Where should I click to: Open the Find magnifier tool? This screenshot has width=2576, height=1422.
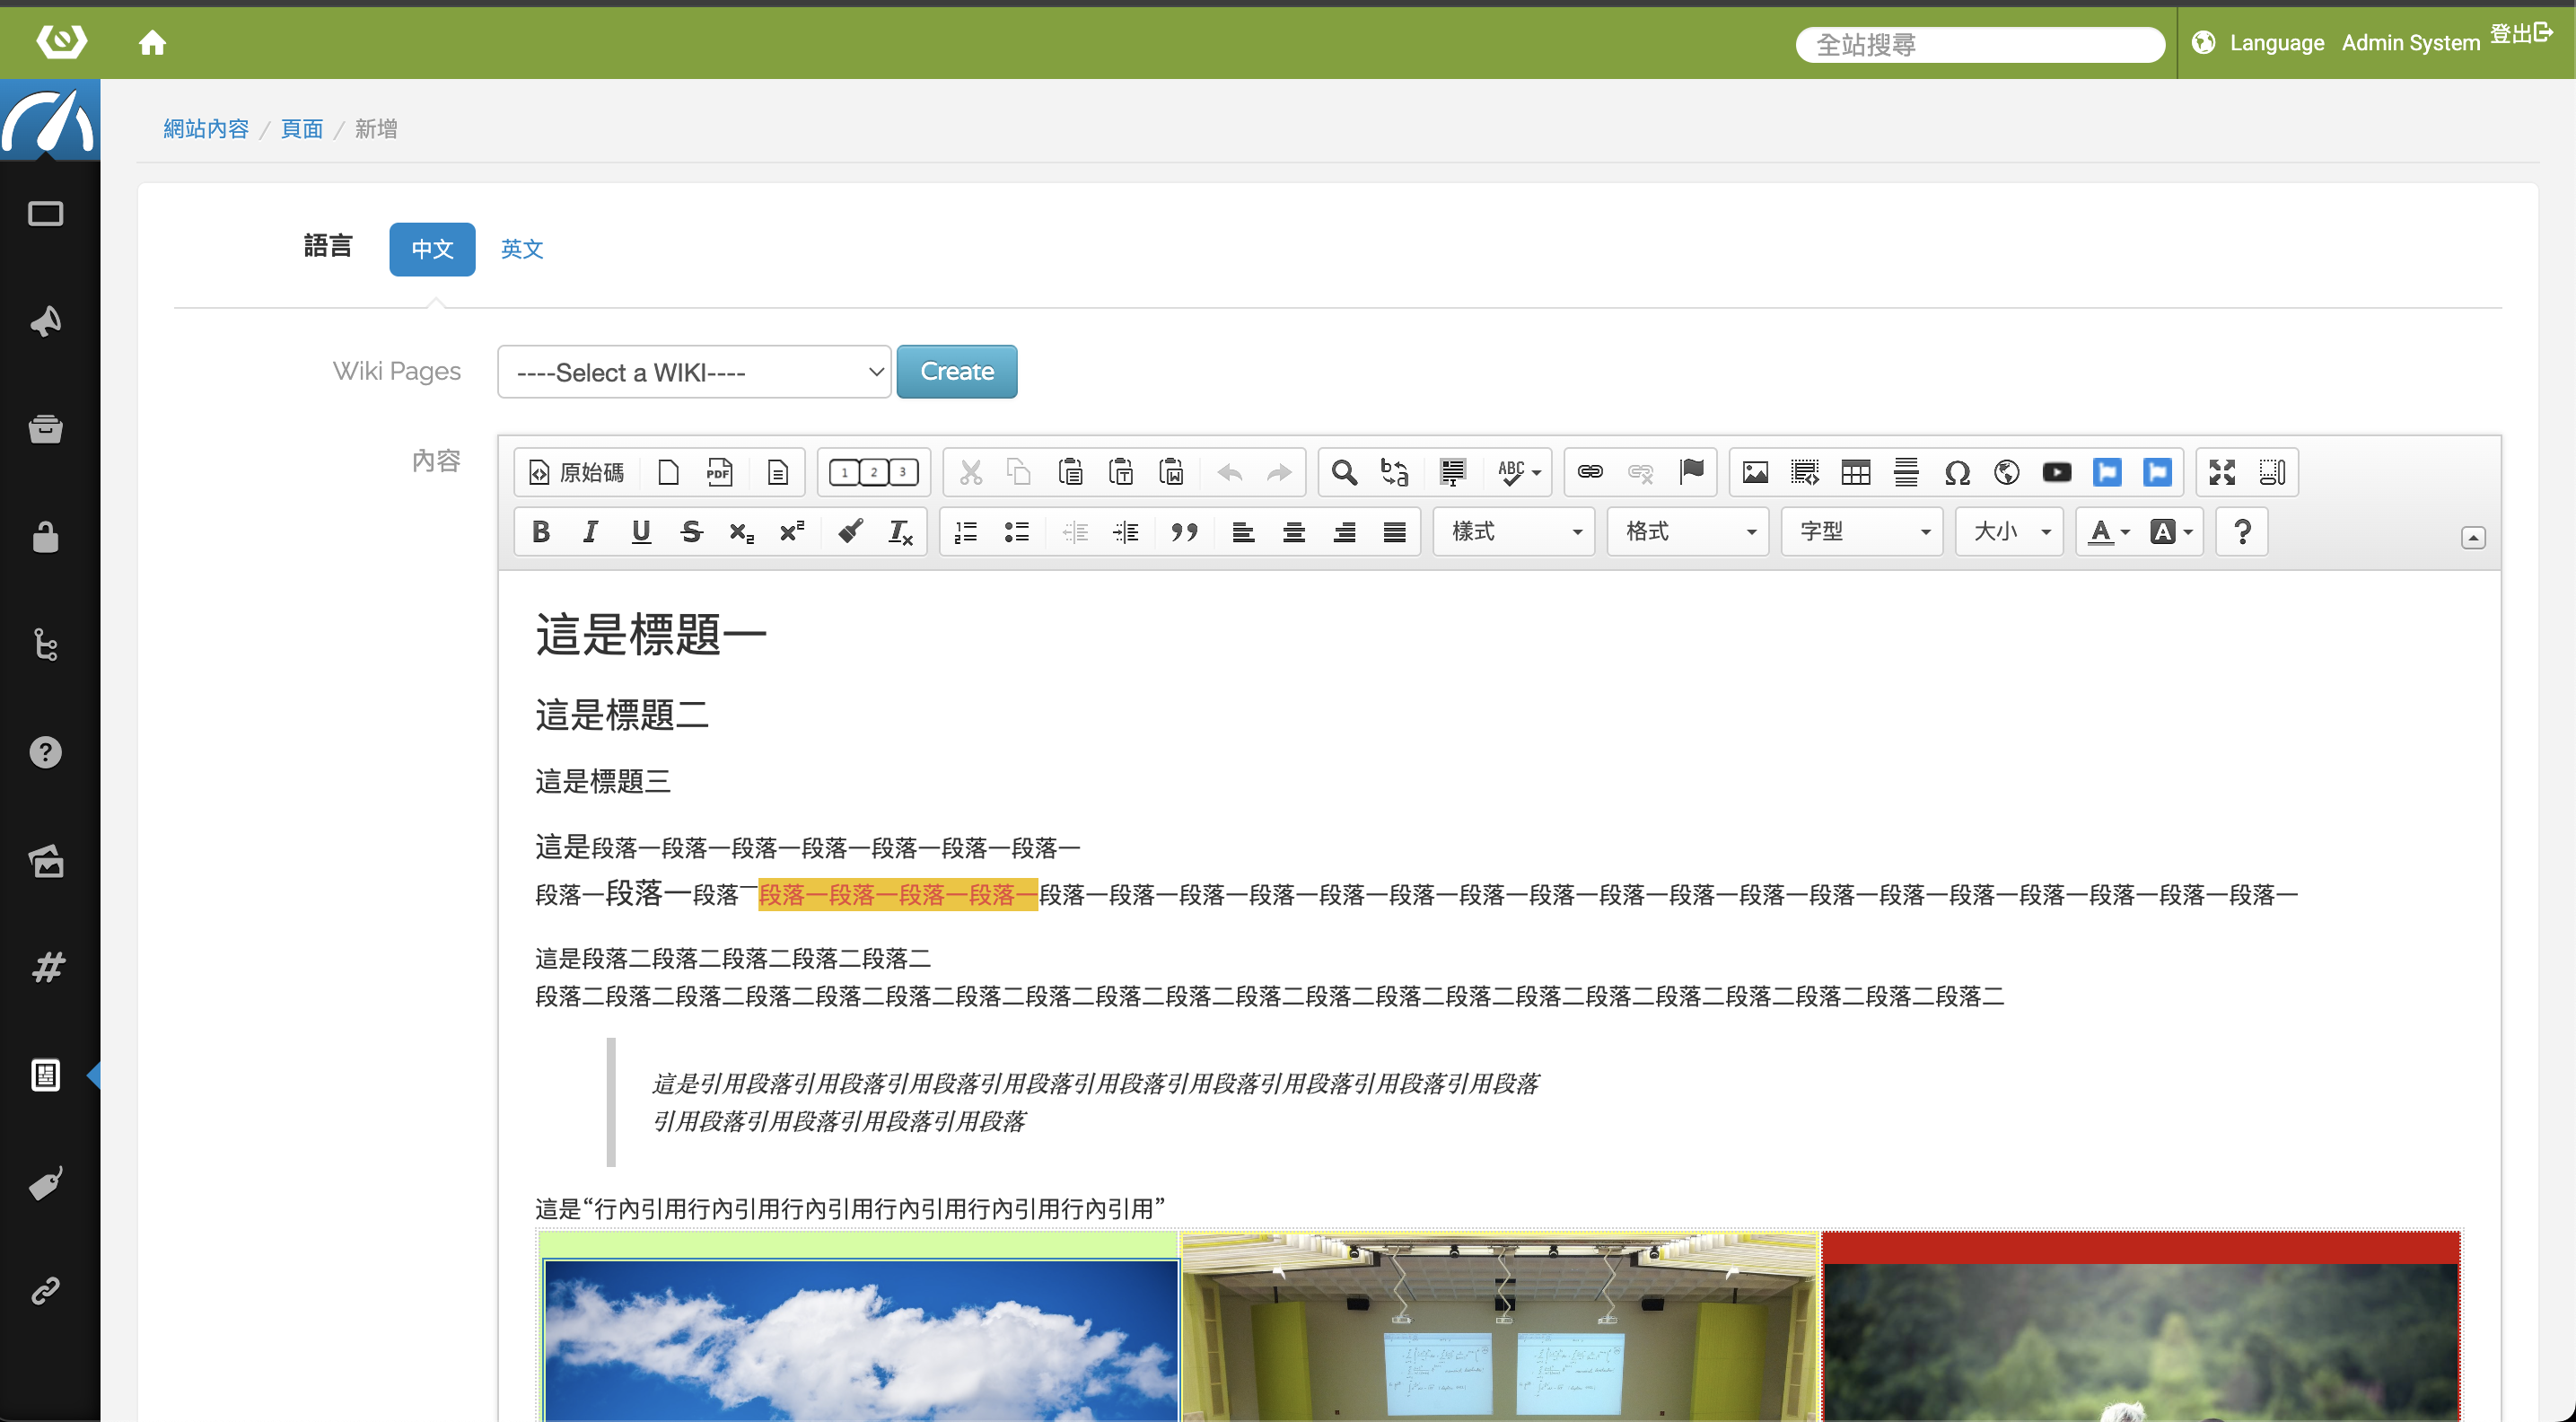tap(1344, 472)
